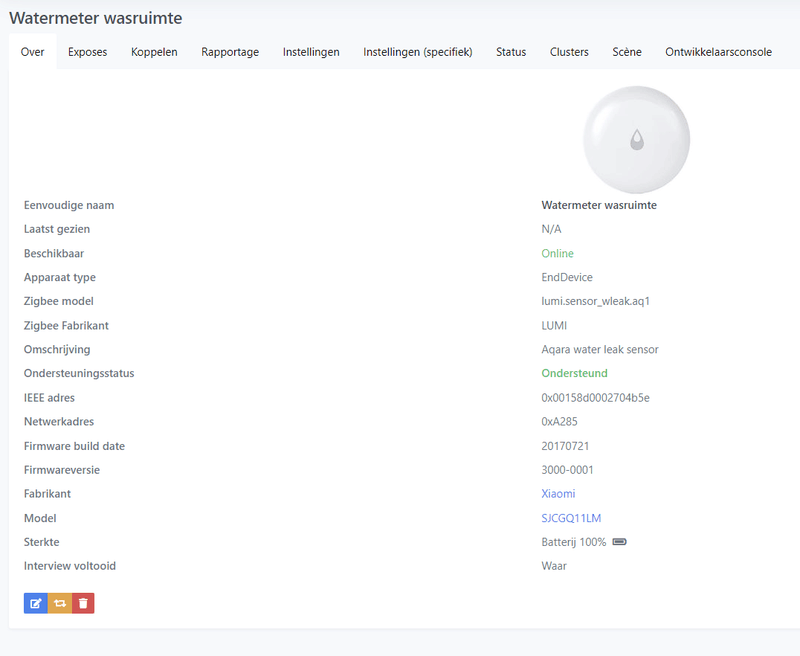Click the green Ondersteund support status
This screenshot has width=800, height=656.
tap(574, 373)
